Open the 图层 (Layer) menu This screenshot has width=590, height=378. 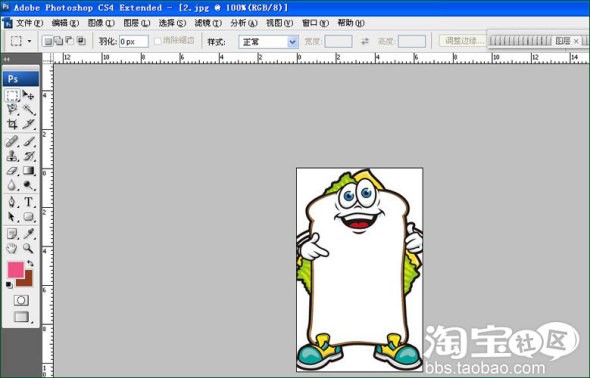137,23
